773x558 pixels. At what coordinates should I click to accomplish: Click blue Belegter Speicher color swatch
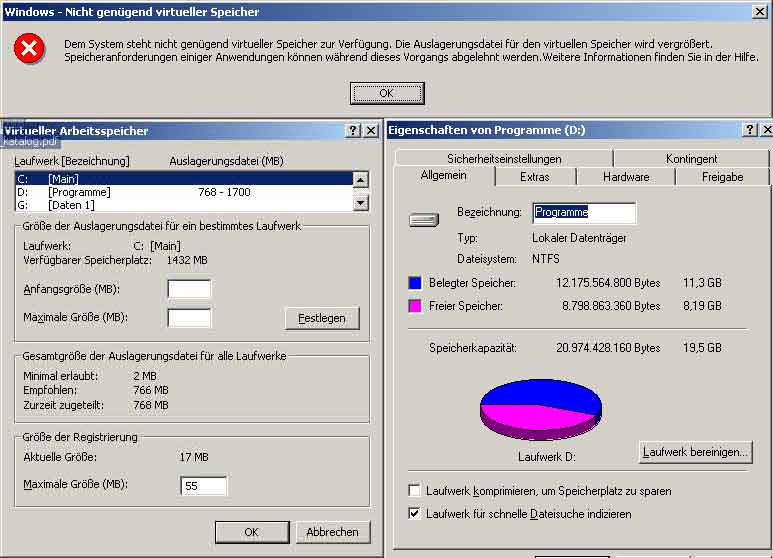(x=415, y=283)
